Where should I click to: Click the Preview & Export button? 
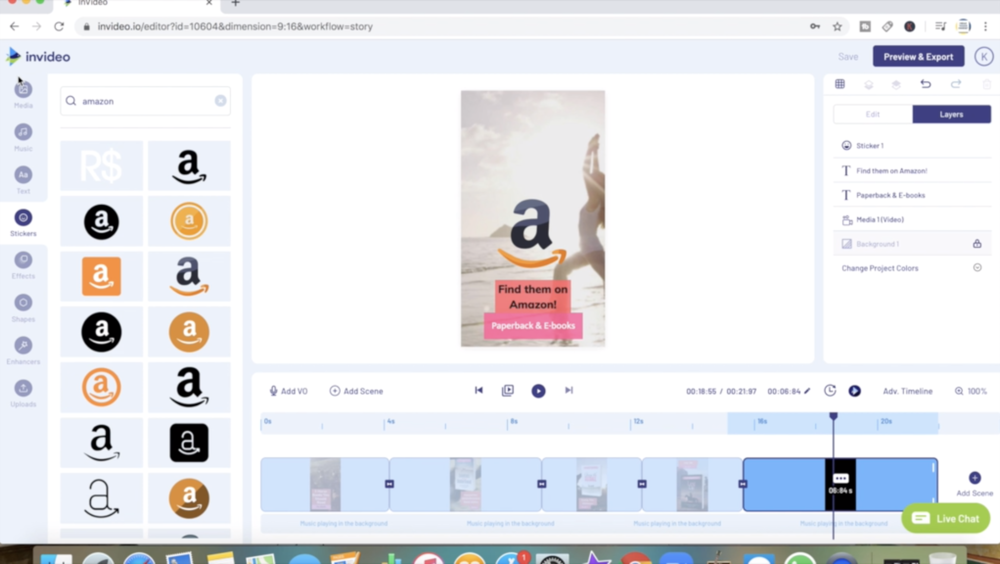918,57
